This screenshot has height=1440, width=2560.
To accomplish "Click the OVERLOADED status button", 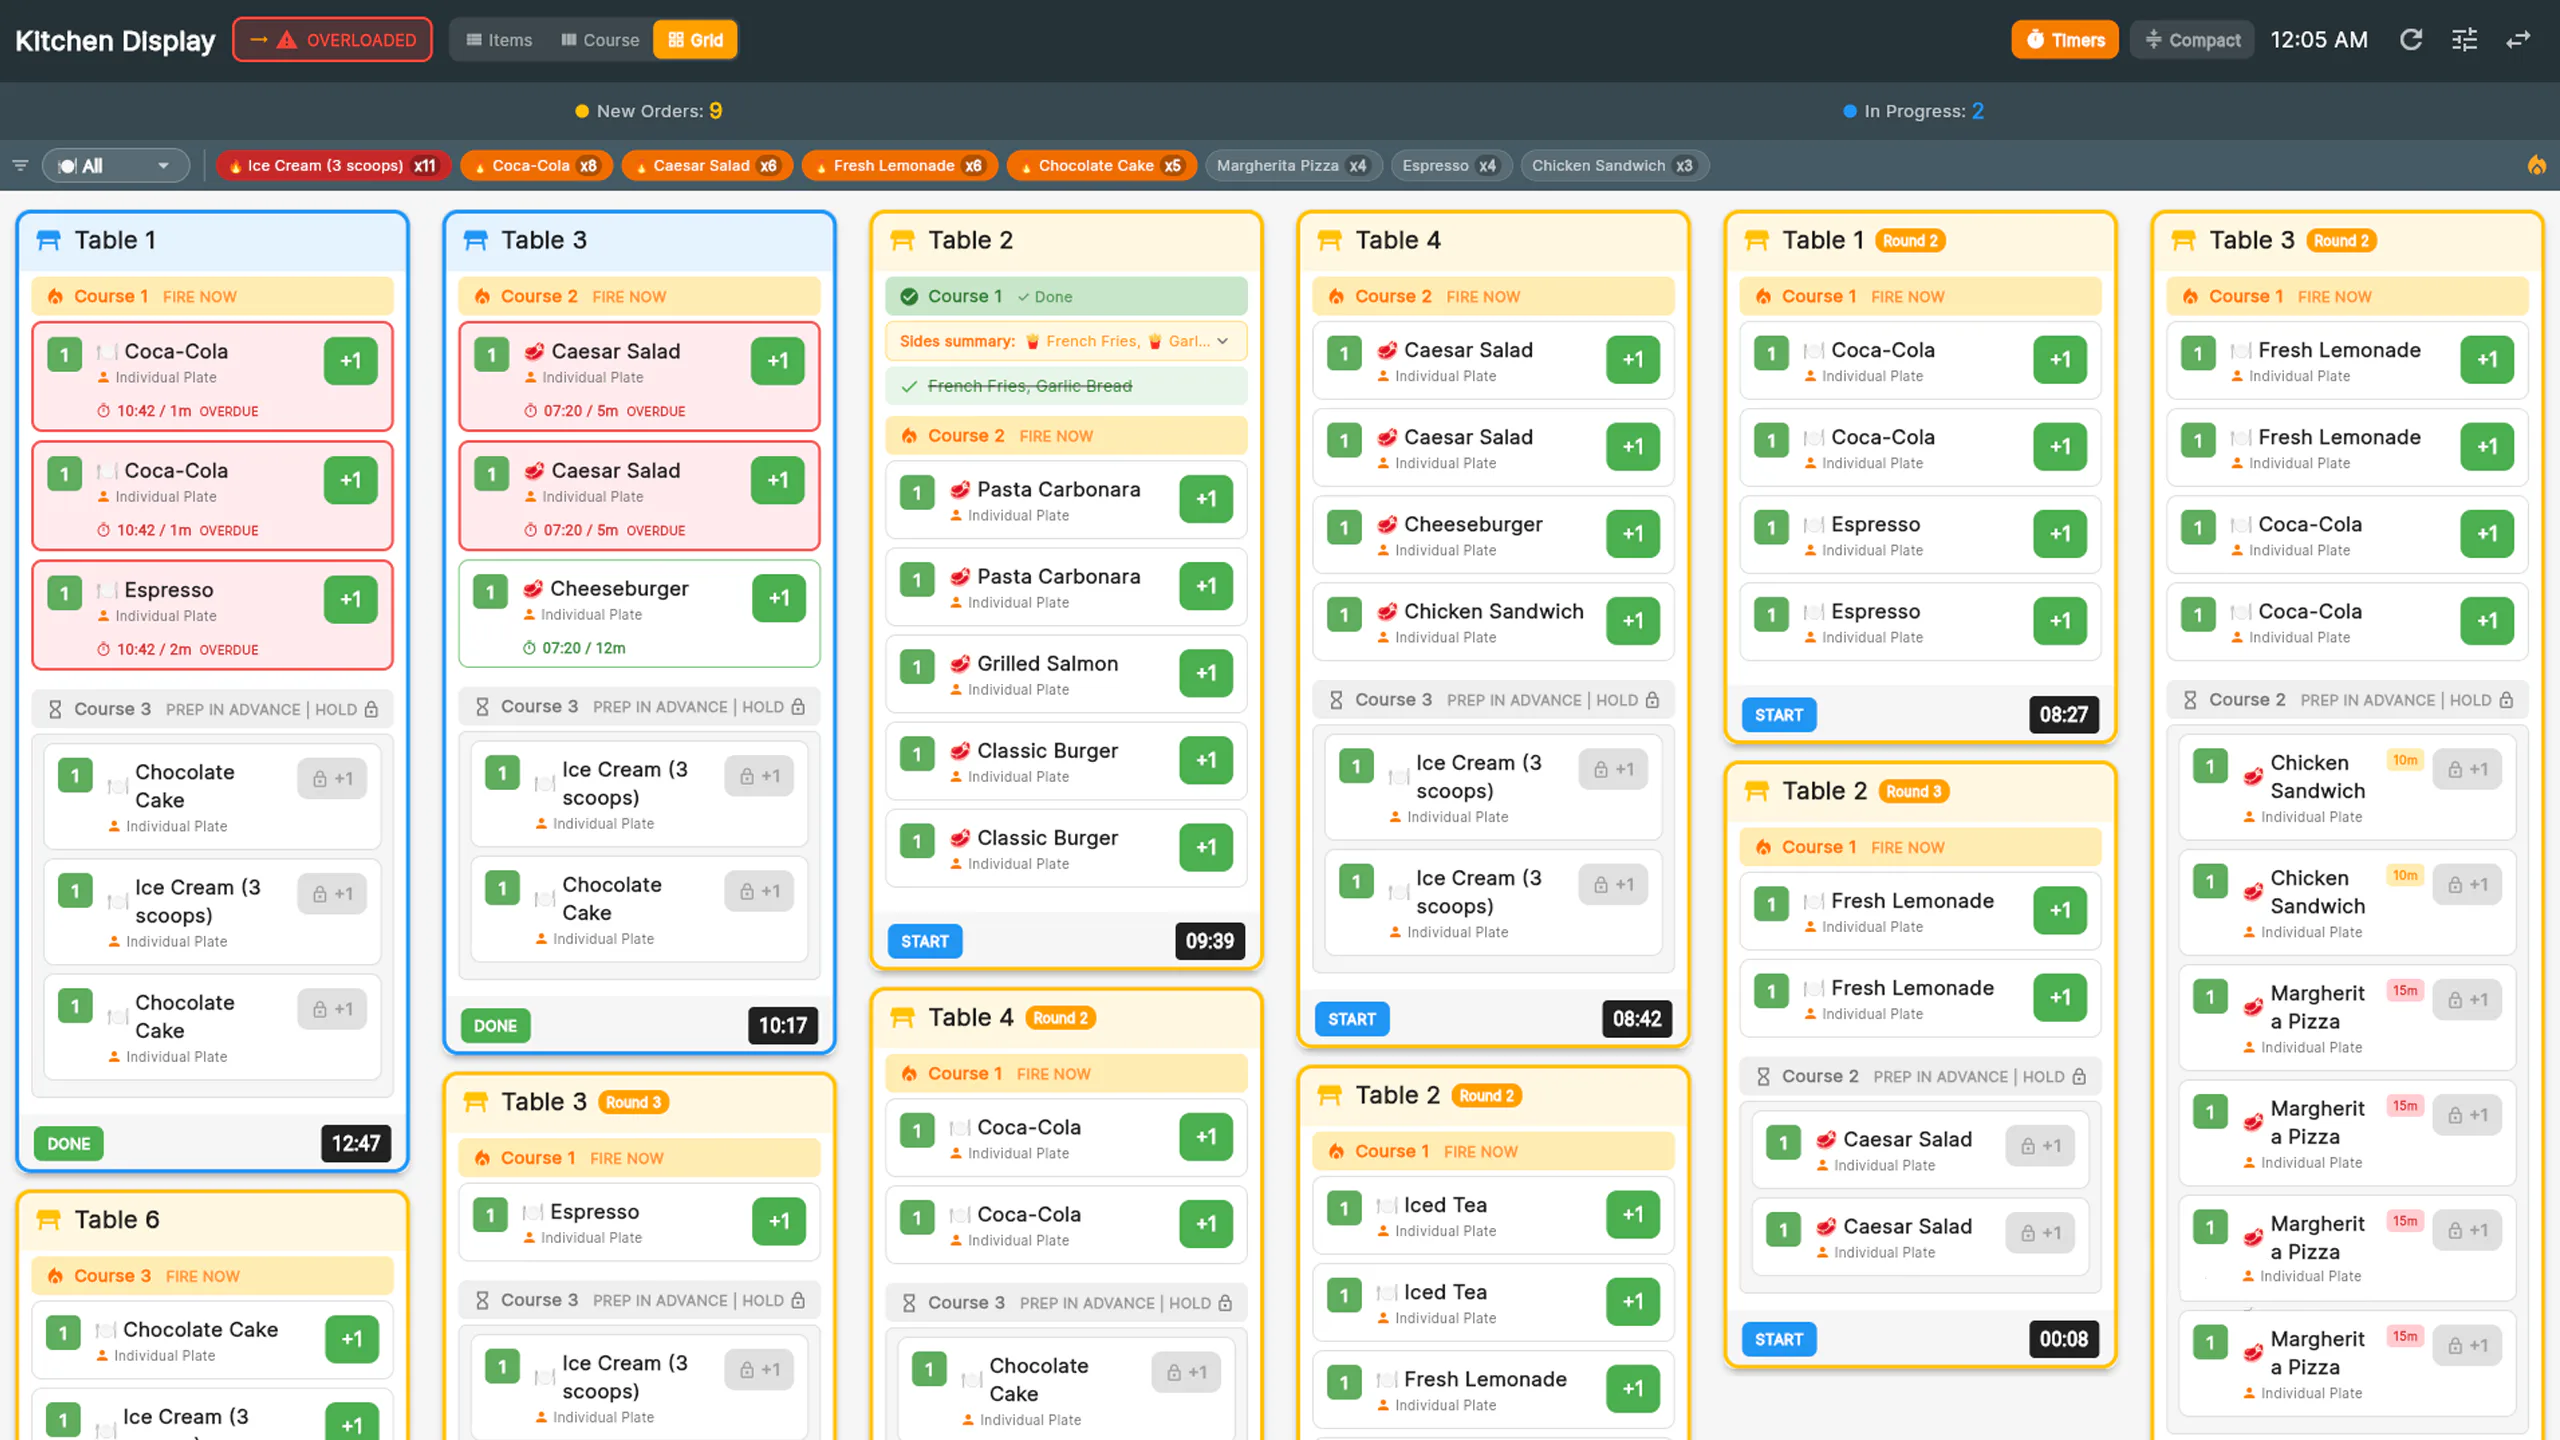I will point(332,40).
